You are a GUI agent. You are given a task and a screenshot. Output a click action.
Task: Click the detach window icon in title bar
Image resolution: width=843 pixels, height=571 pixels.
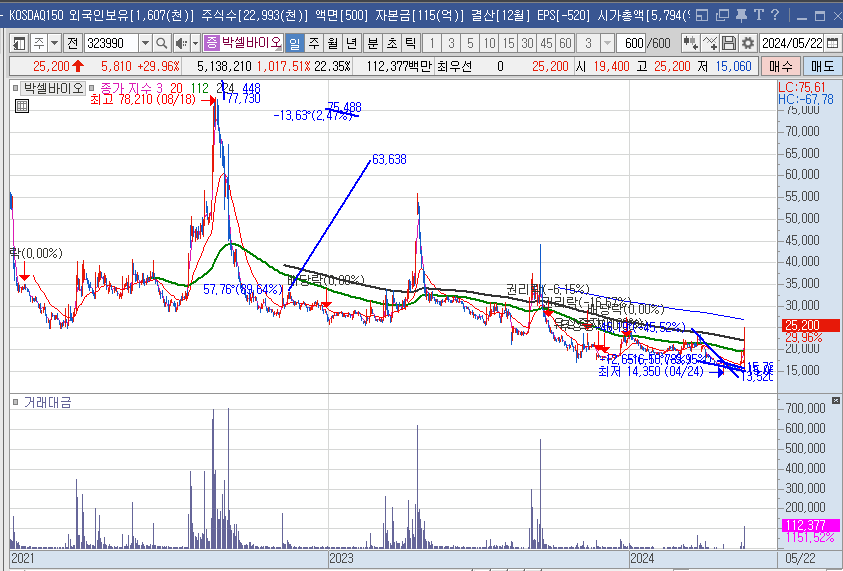(x=723, y=16)
